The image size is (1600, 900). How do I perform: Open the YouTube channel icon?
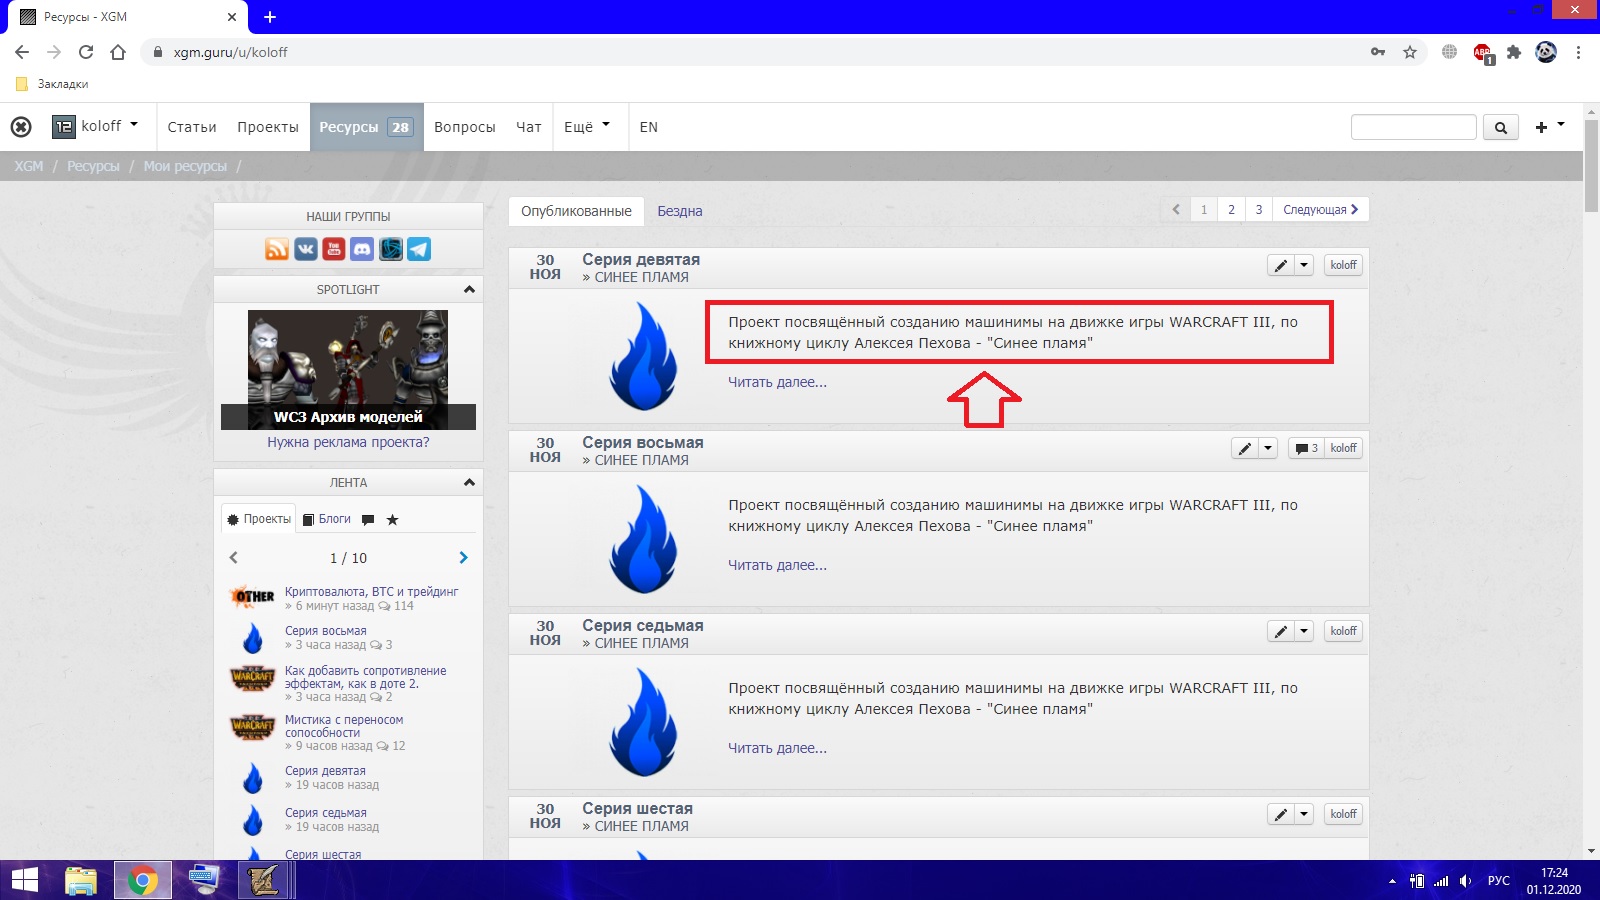[334, 249]
